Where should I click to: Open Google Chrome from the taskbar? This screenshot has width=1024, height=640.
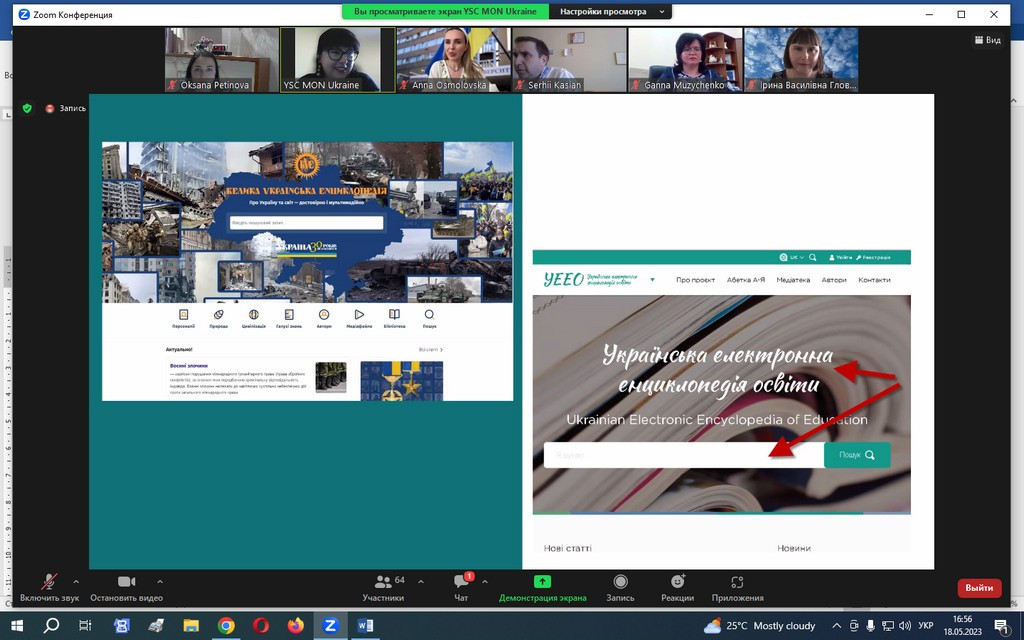point(226,626)
